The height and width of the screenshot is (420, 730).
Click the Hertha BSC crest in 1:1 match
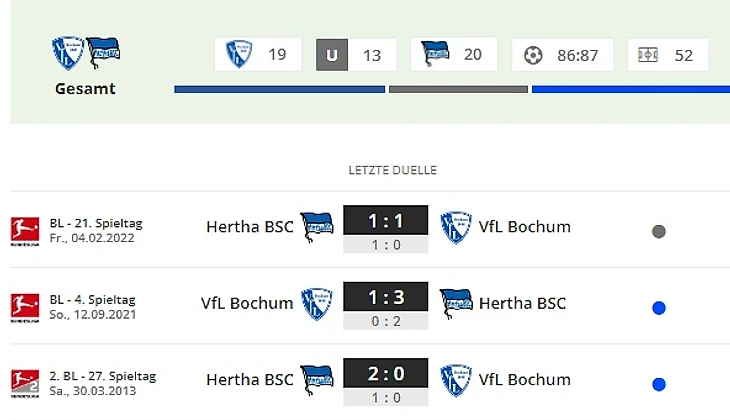(x=317, y=227)
